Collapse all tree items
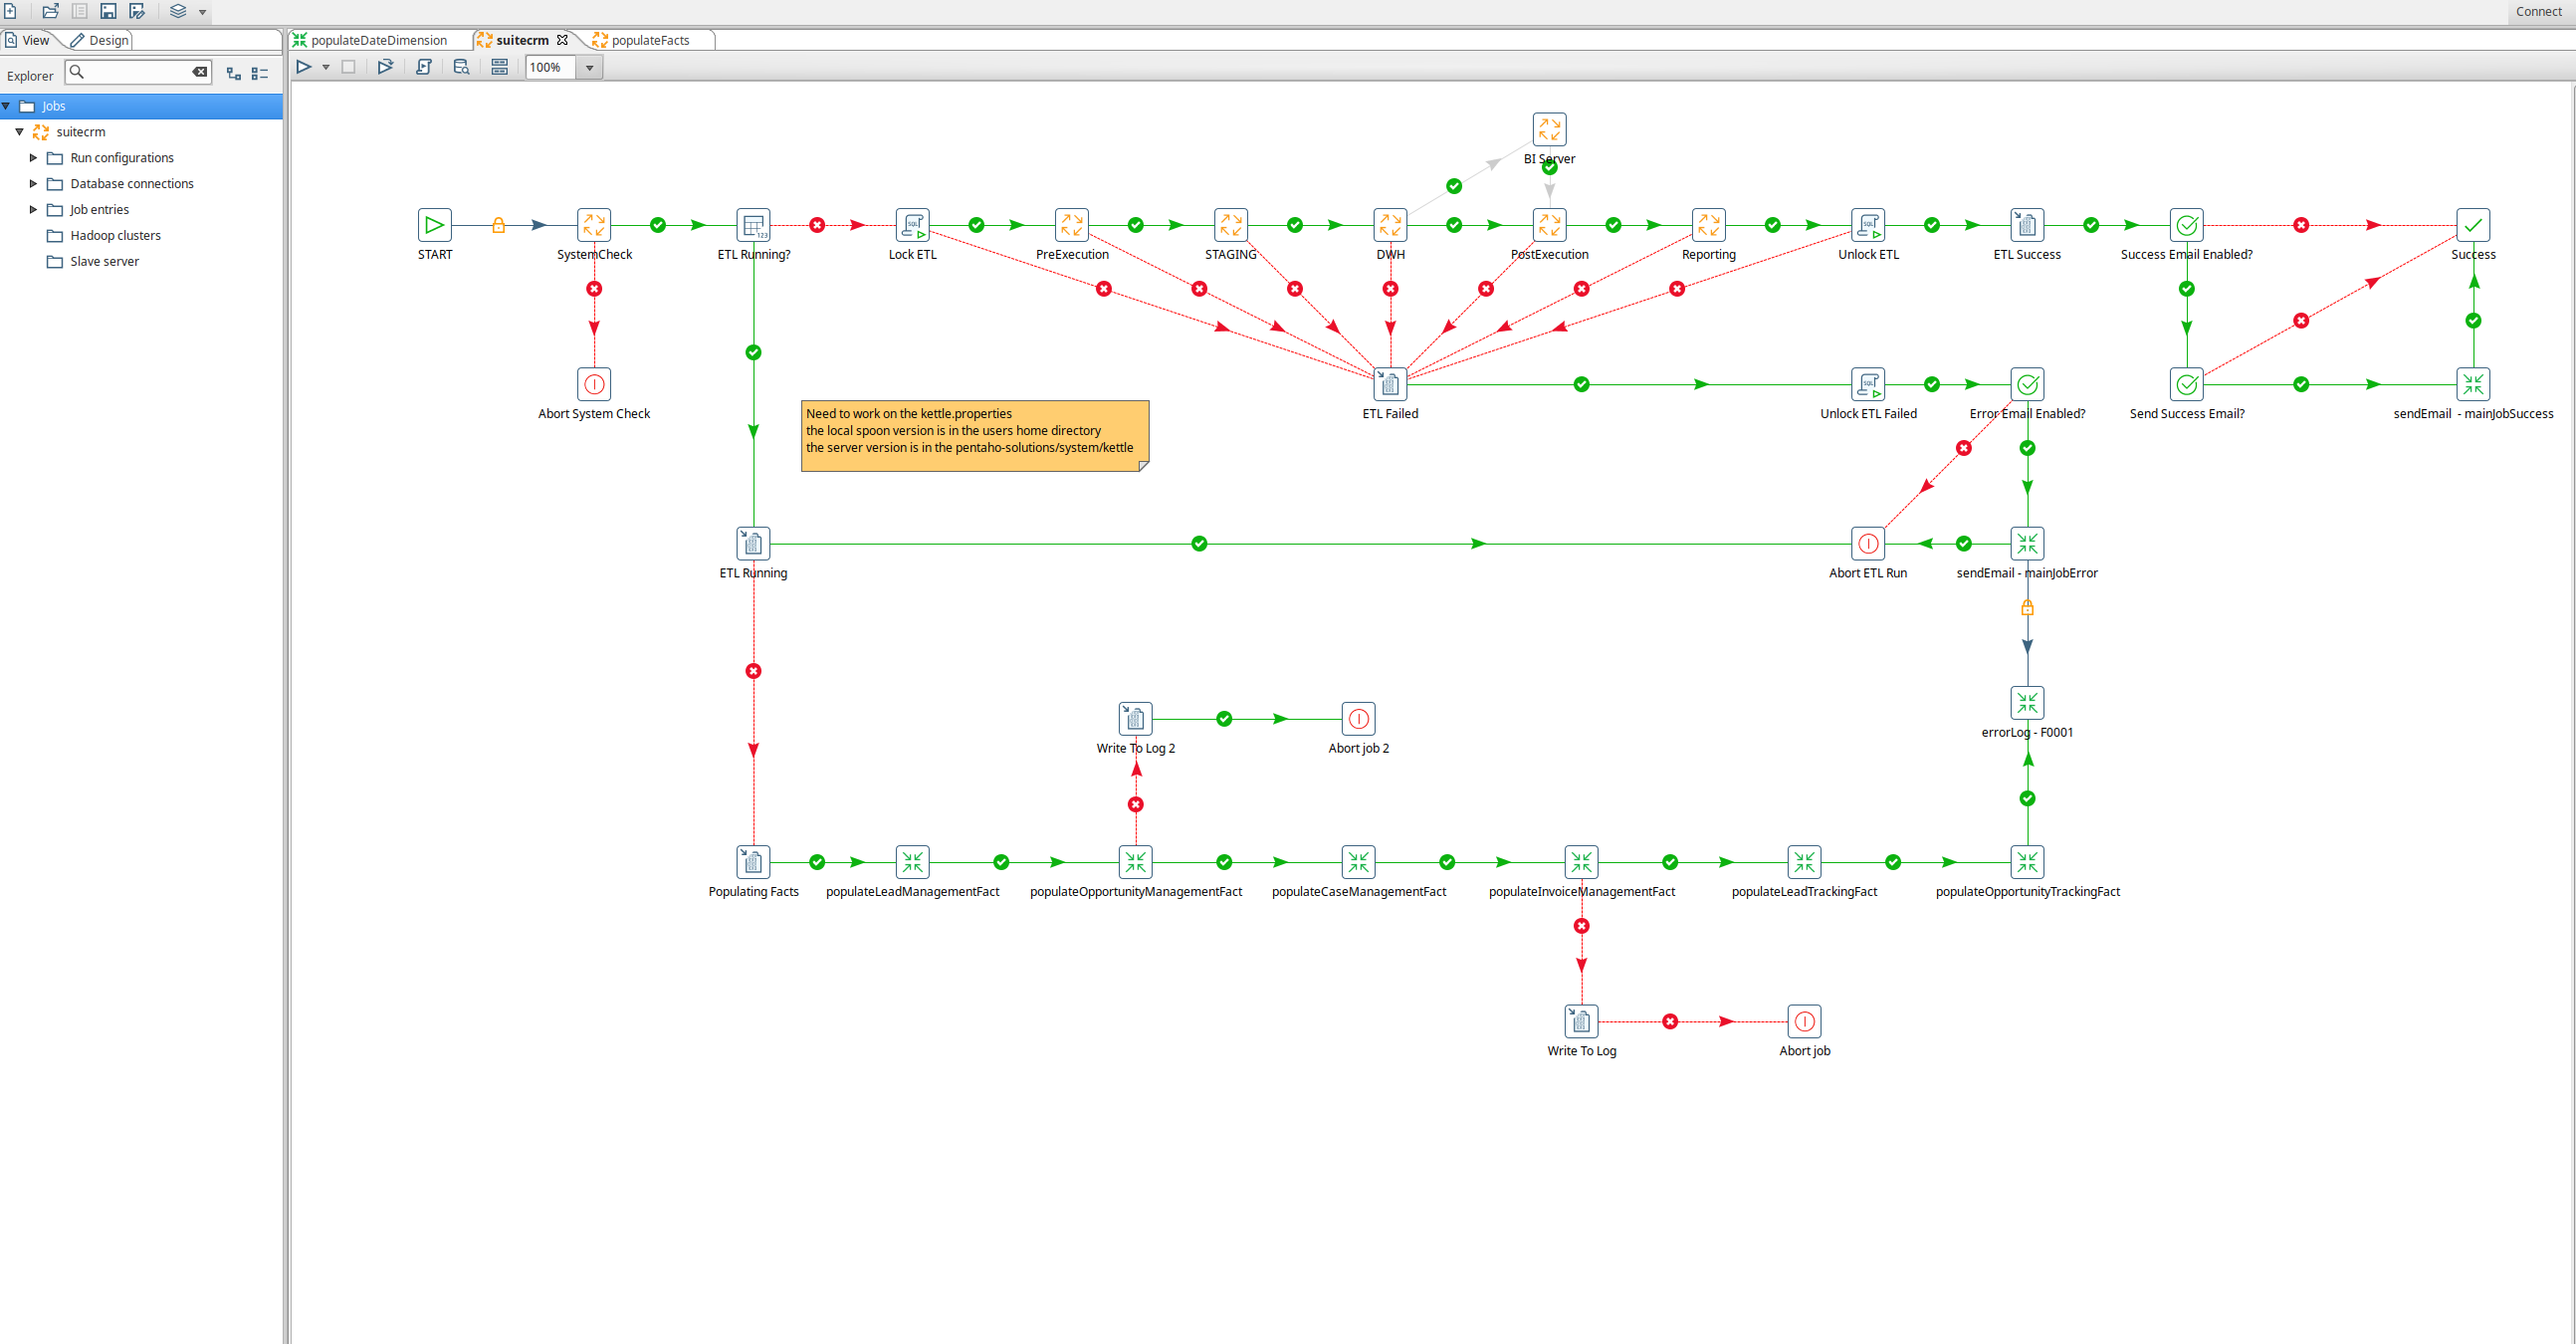 coord(260,73)
